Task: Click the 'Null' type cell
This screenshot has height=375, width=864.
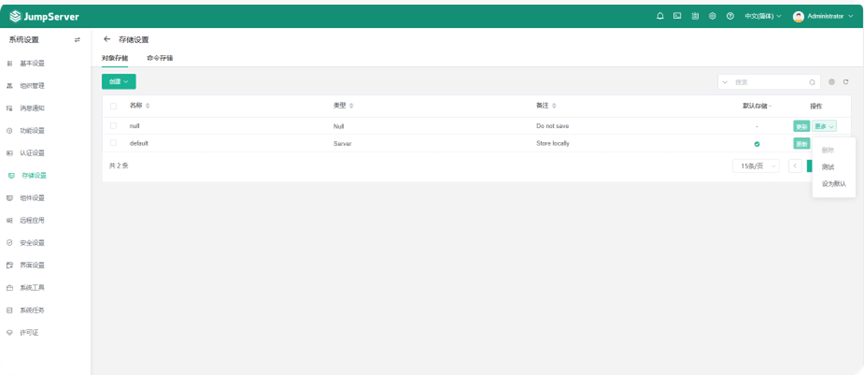Action: coord(339,126)
